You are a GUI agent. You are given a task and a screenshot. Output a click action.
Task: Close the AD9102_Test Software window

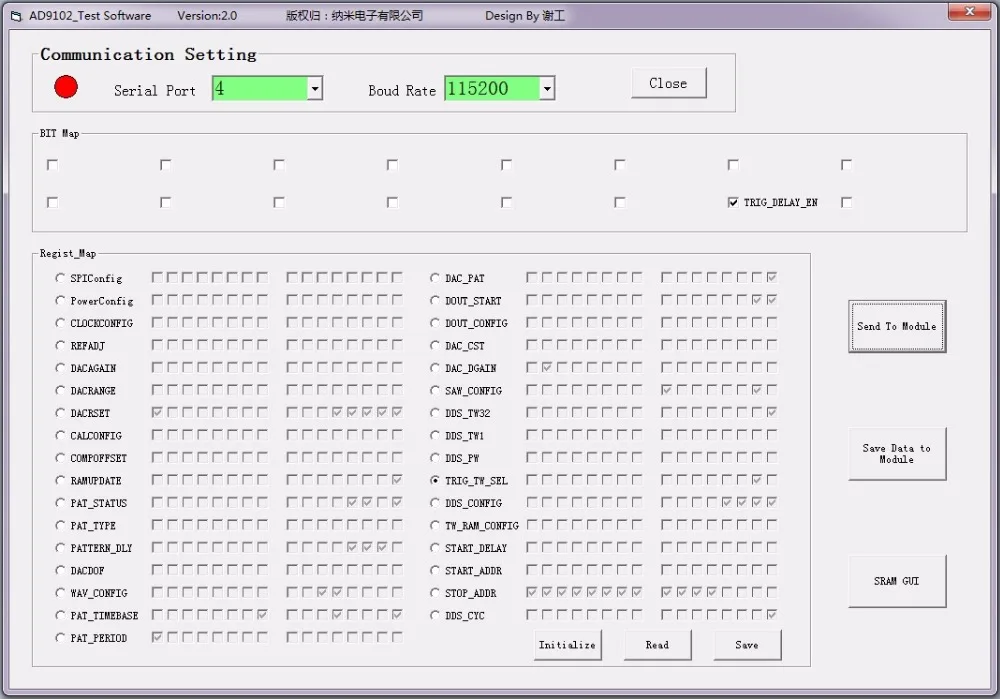(x=969, y=11)
